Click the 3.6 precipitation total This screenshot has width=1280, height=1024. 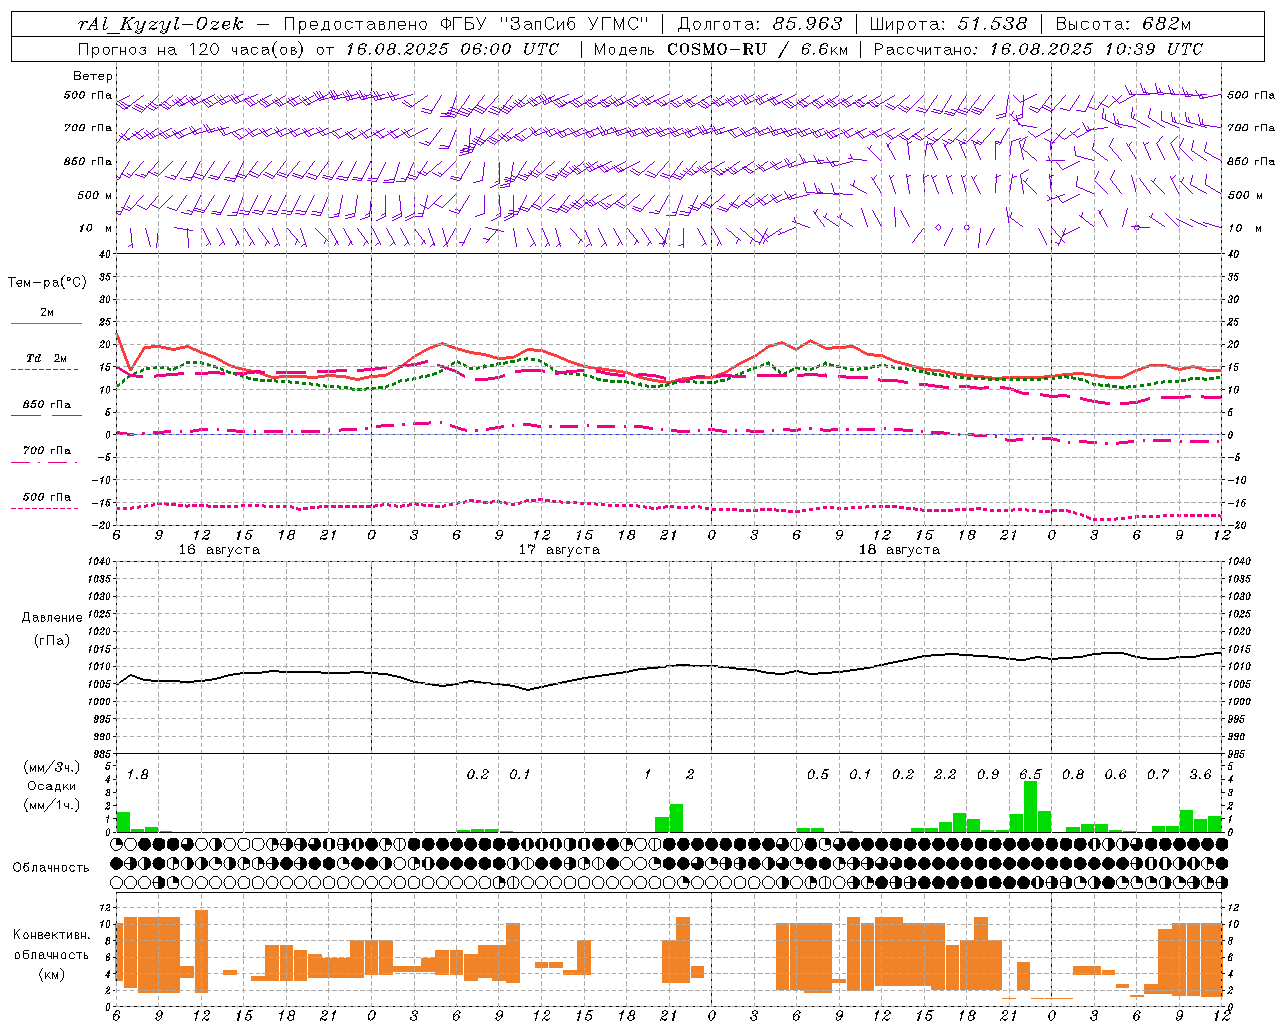pyautogui.click(x=1200, y=775)
